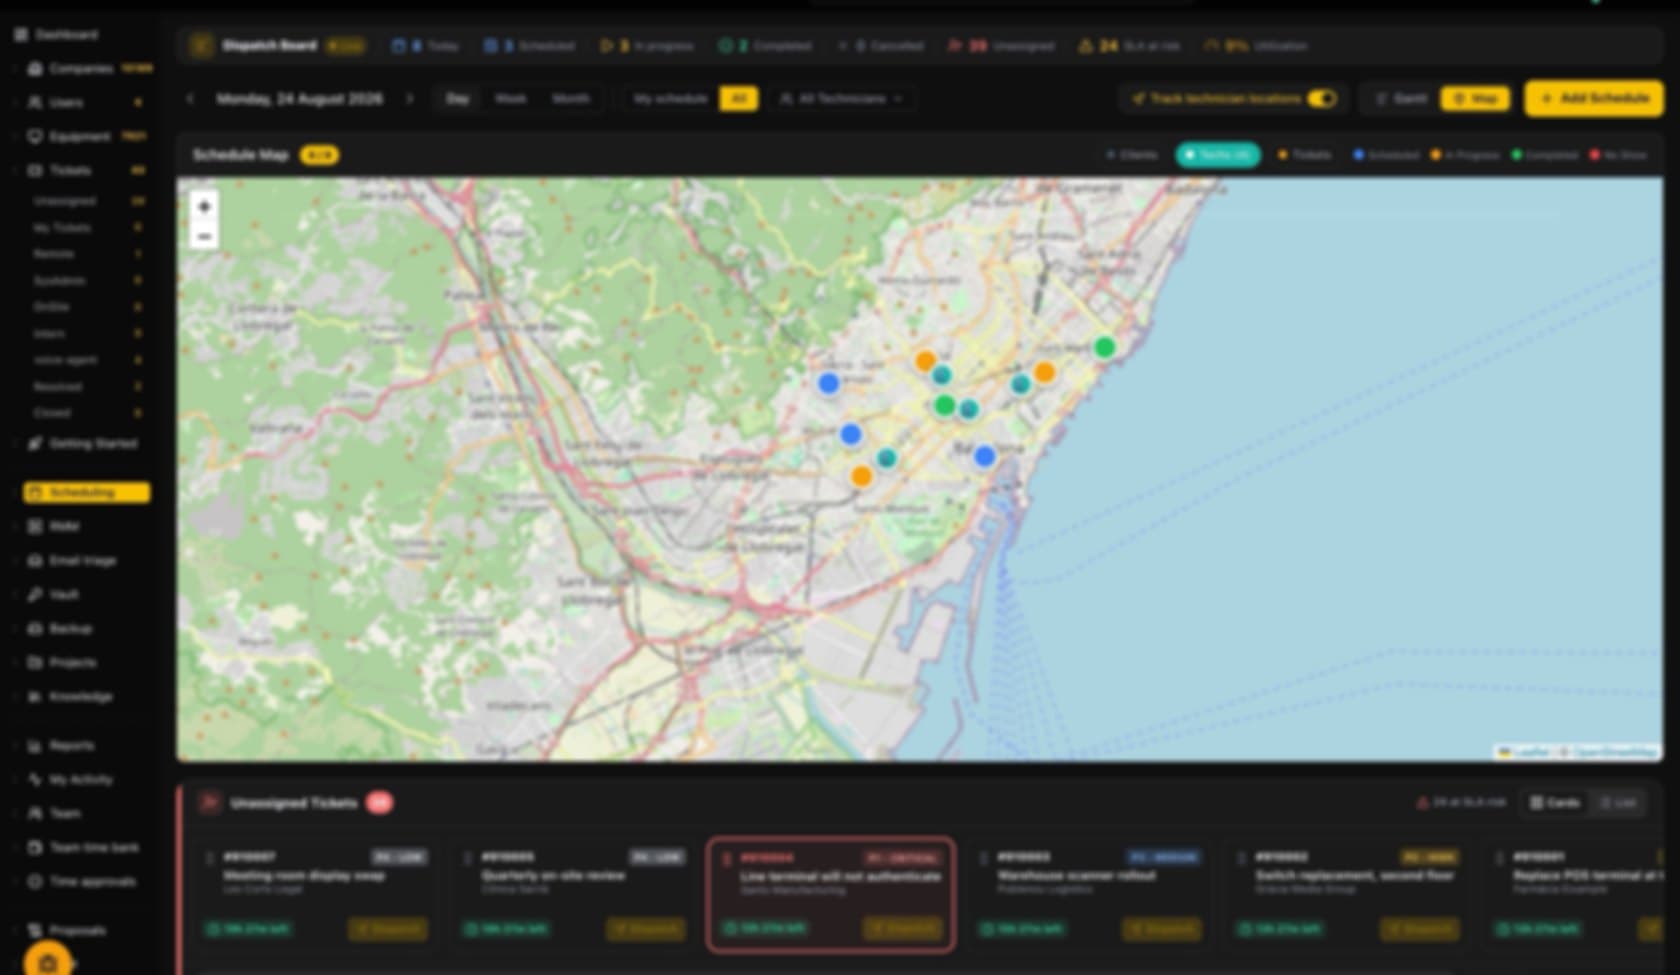Click the Add Schedule button

(x=1594, y=98)
